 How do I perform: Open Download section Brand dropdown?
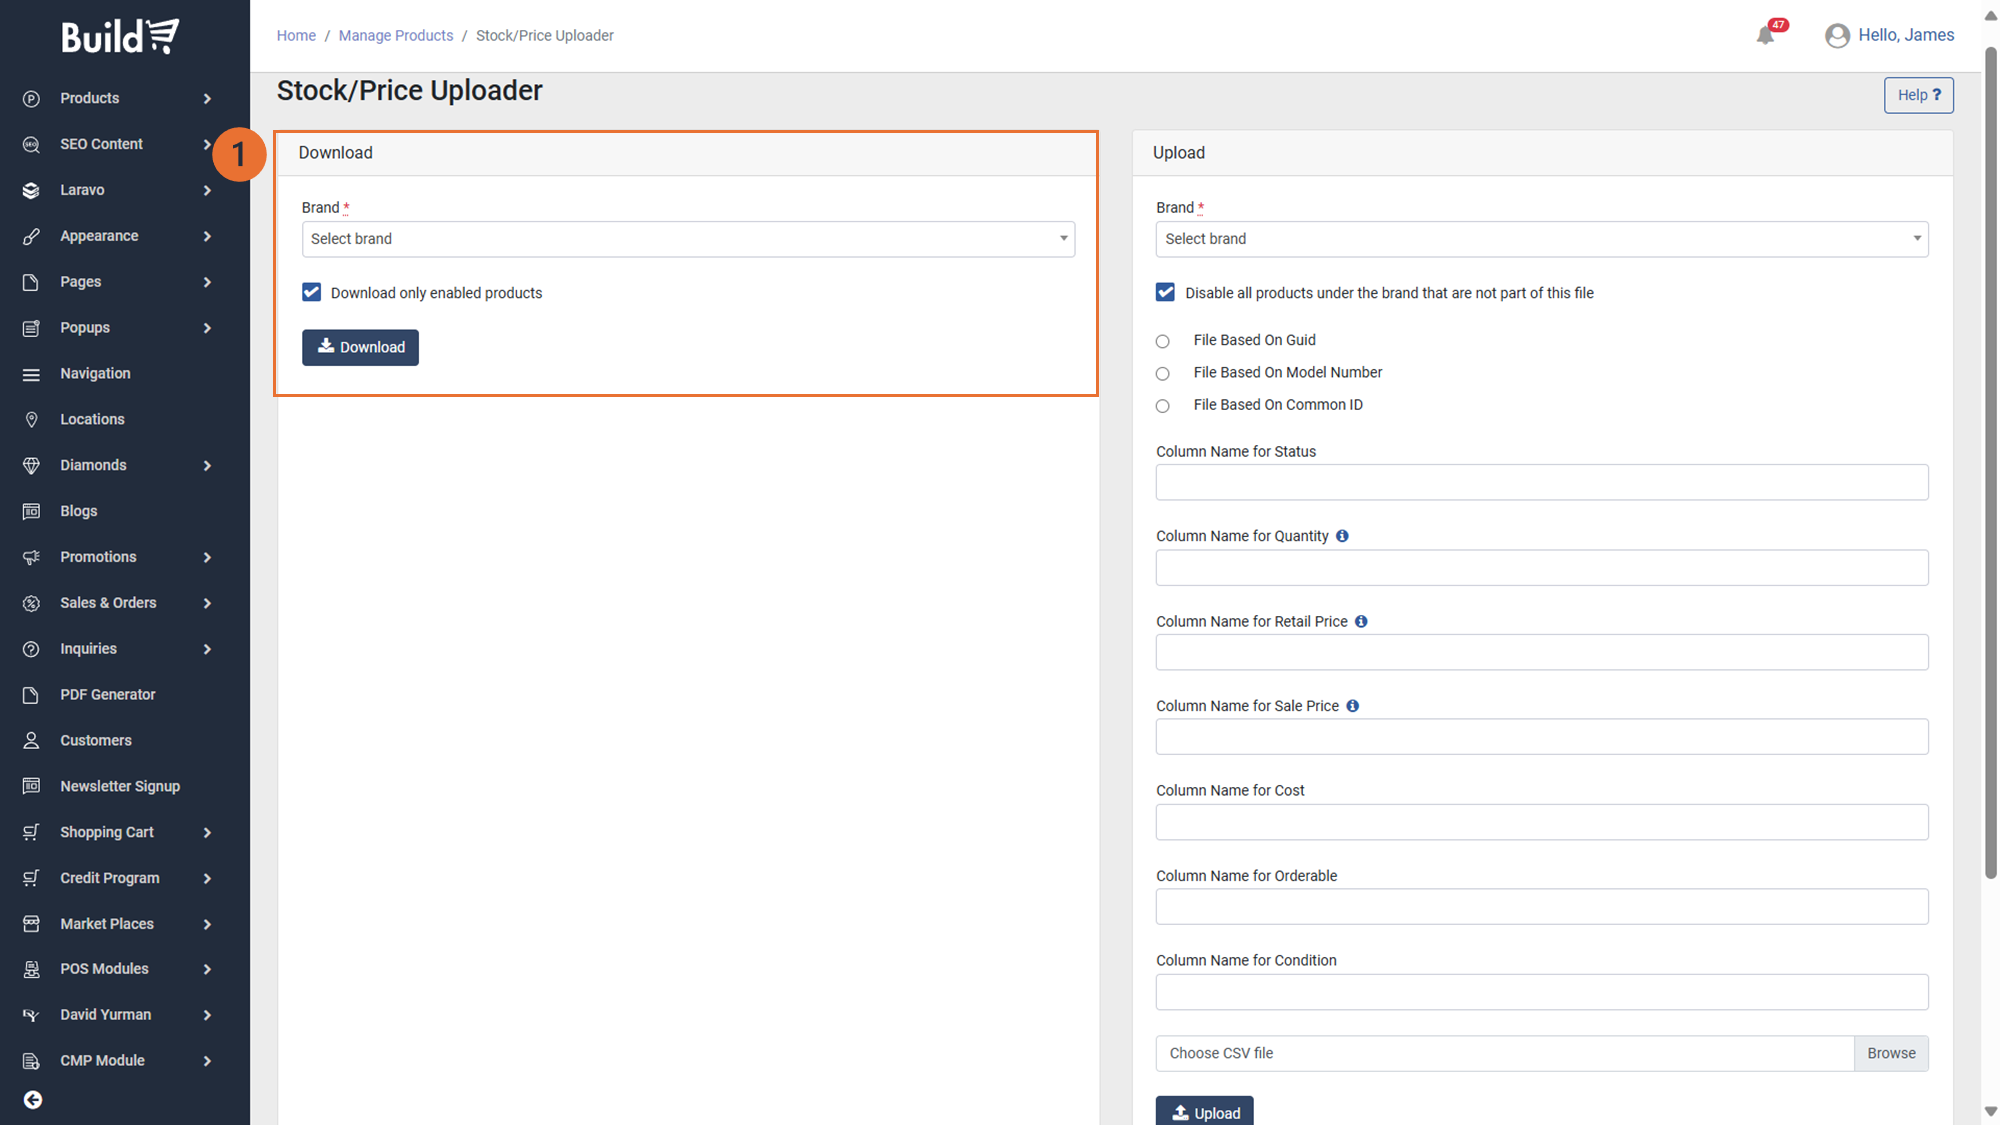click(688, 239)
